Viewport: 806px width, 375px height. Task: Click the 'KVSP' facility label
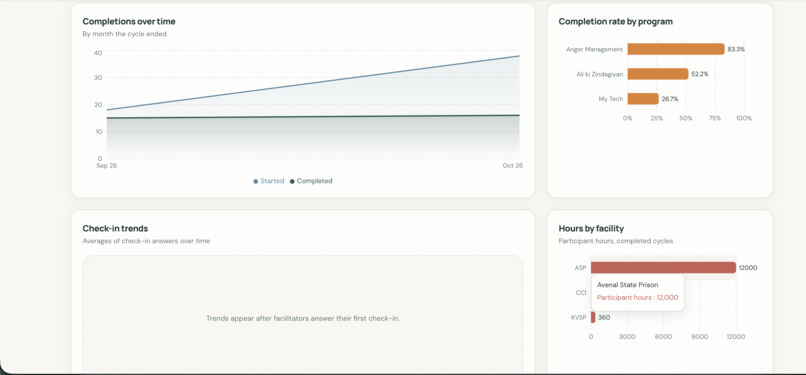click(x=579, y=317)
